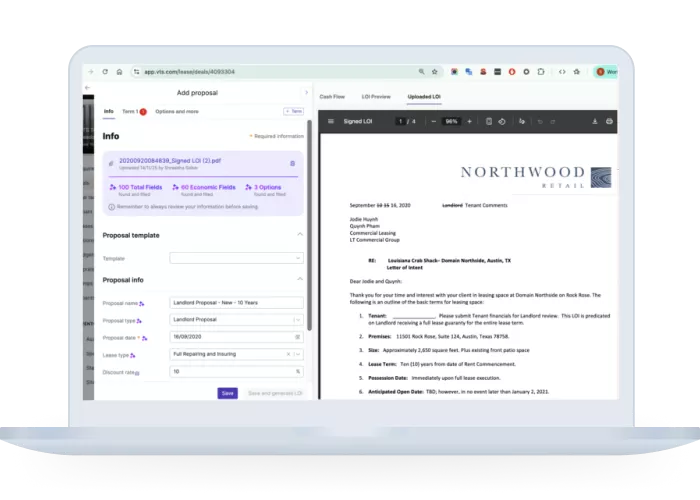Click the AI sparkle icon beside Proposal name
700x500 pixels.
click(x=142, y=304)
